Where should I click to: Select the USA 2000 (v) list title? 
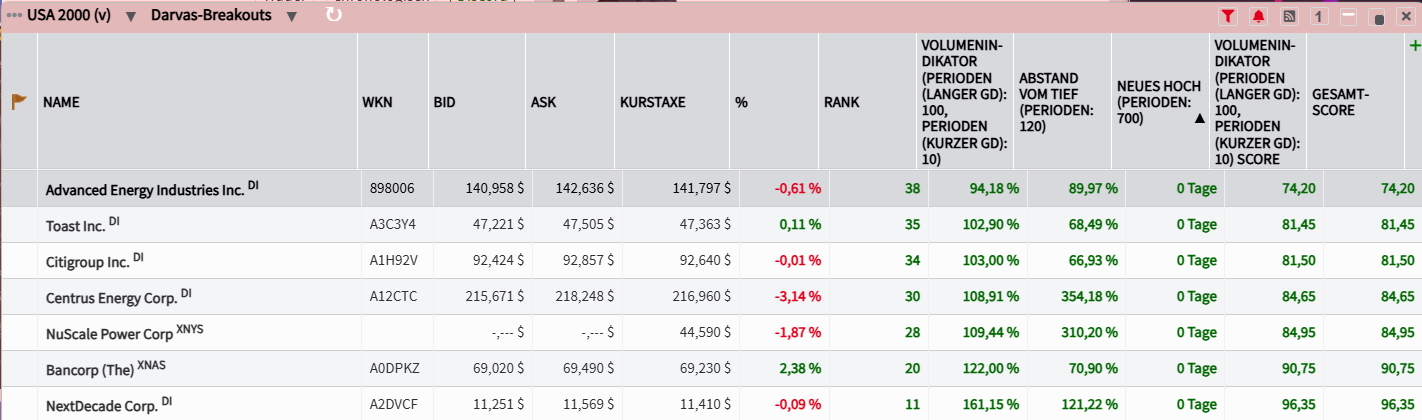69,15
